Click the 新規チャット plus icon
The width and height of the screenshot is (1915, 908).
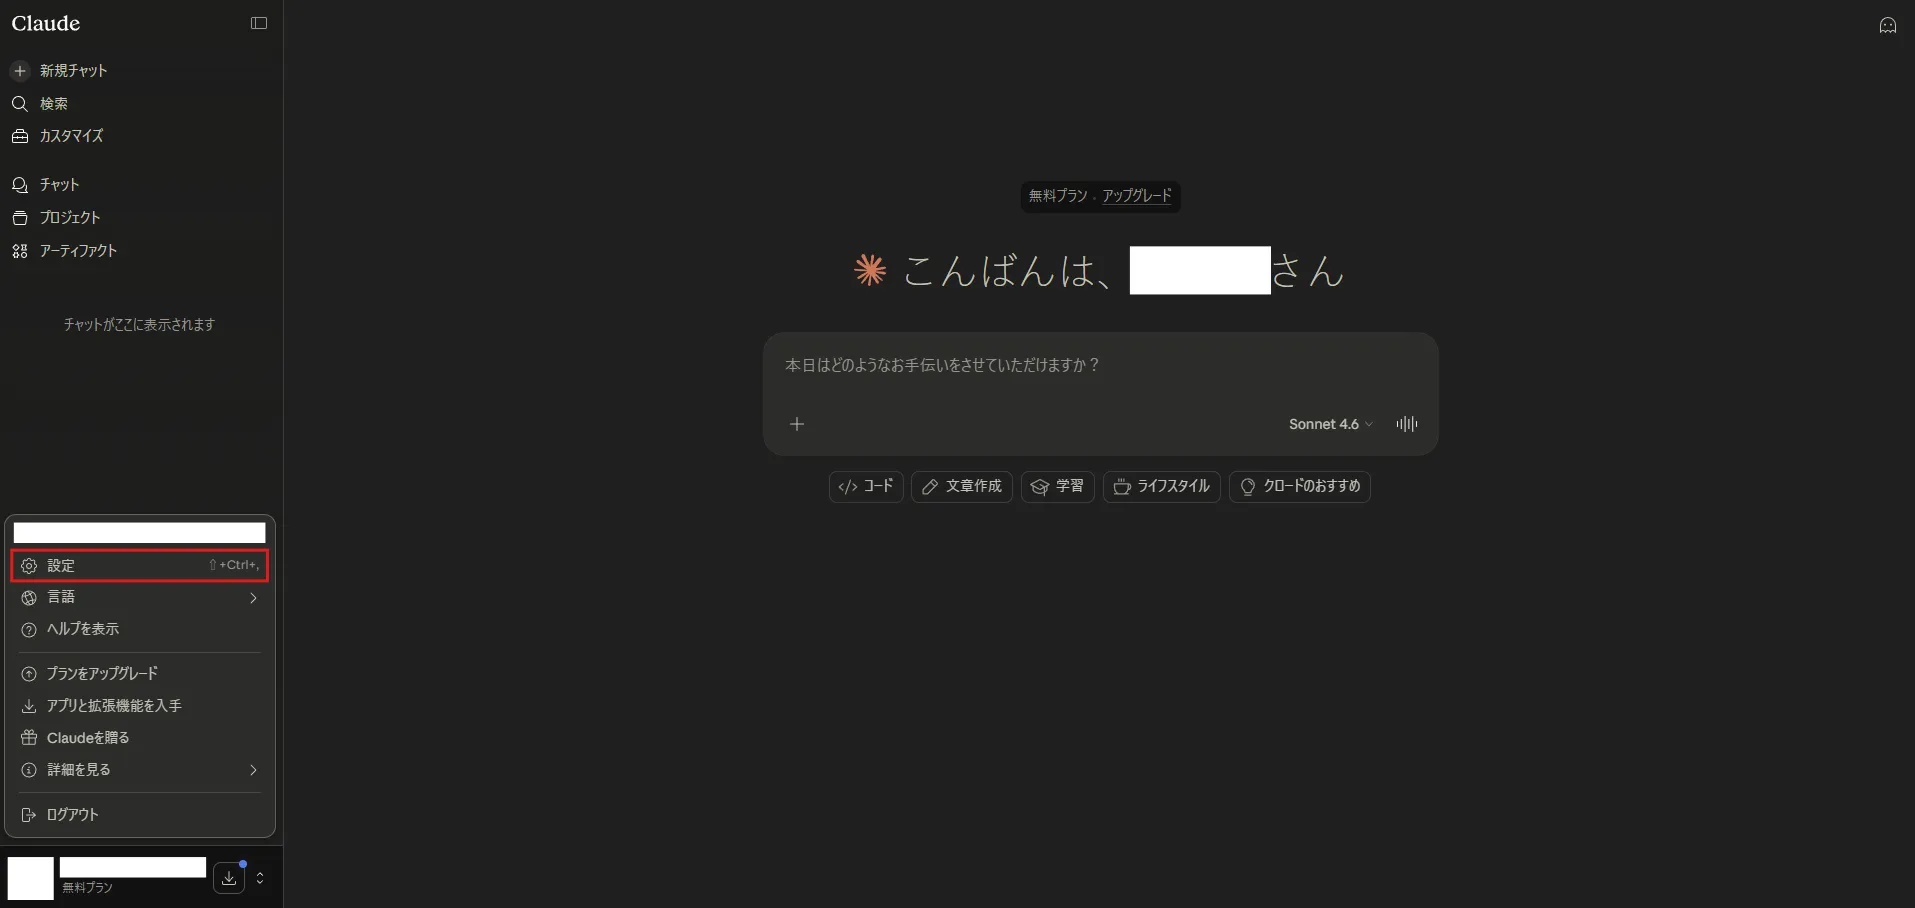(20, 71)
